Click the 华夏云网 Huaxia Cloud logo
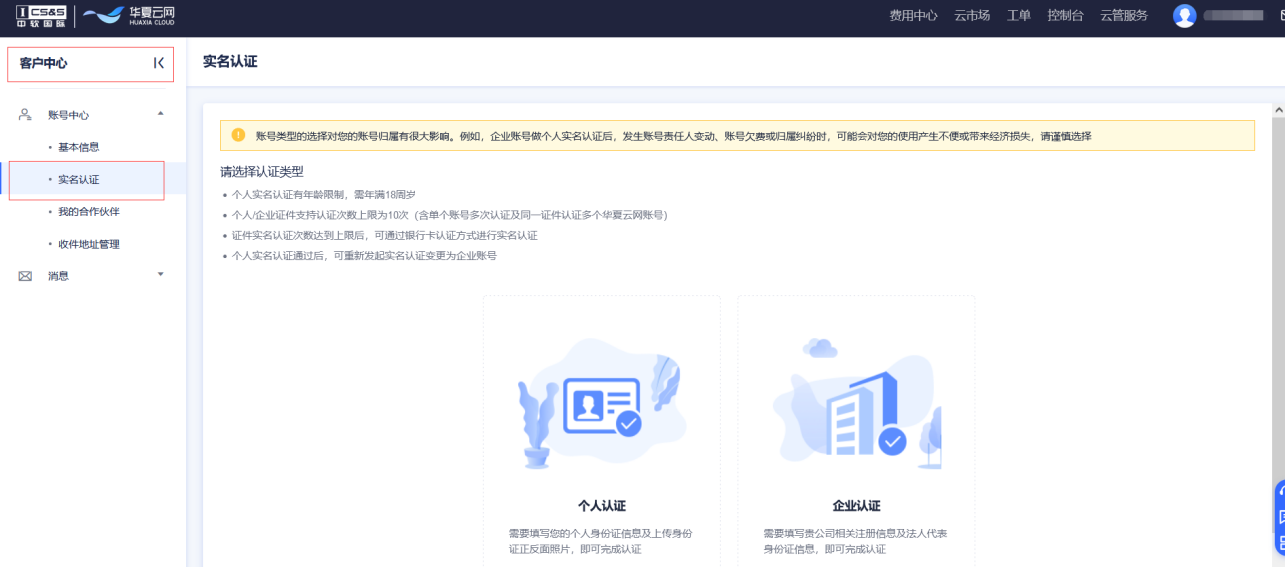This screenshot has width=1285, height=567. [129, 16]
